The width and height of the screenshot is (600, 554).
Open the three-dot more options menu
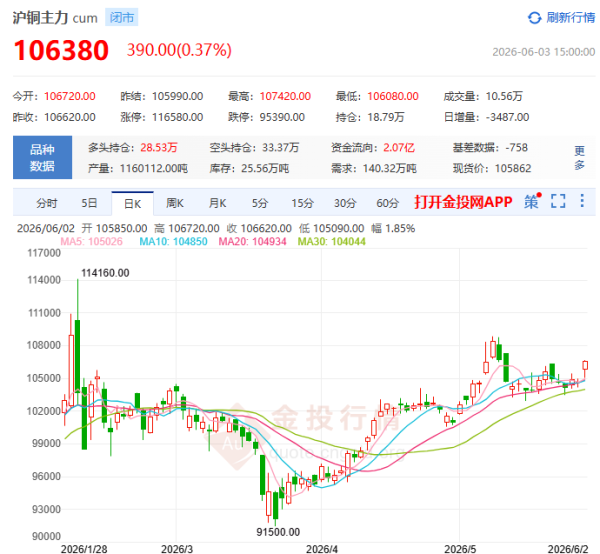pyautogui.click(x=582, y=201)
